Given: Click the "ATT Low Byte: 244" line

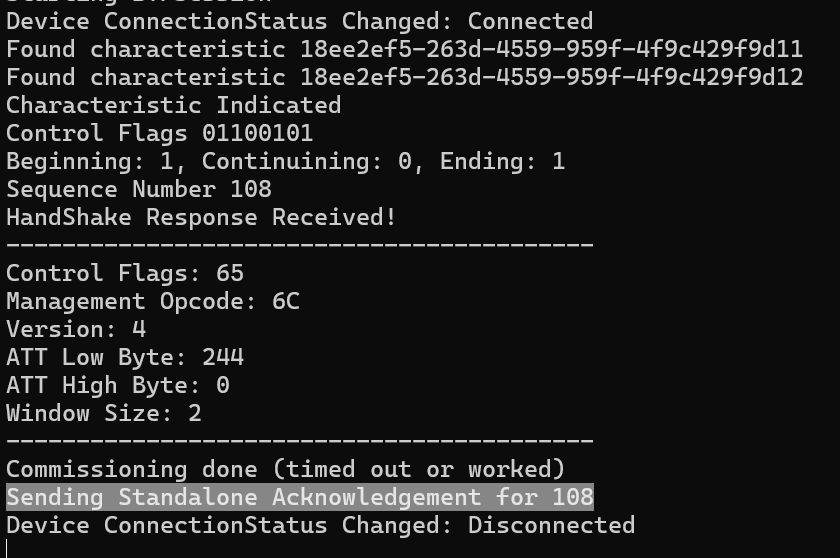Looking at the screenshot, I should coord(125,357).
